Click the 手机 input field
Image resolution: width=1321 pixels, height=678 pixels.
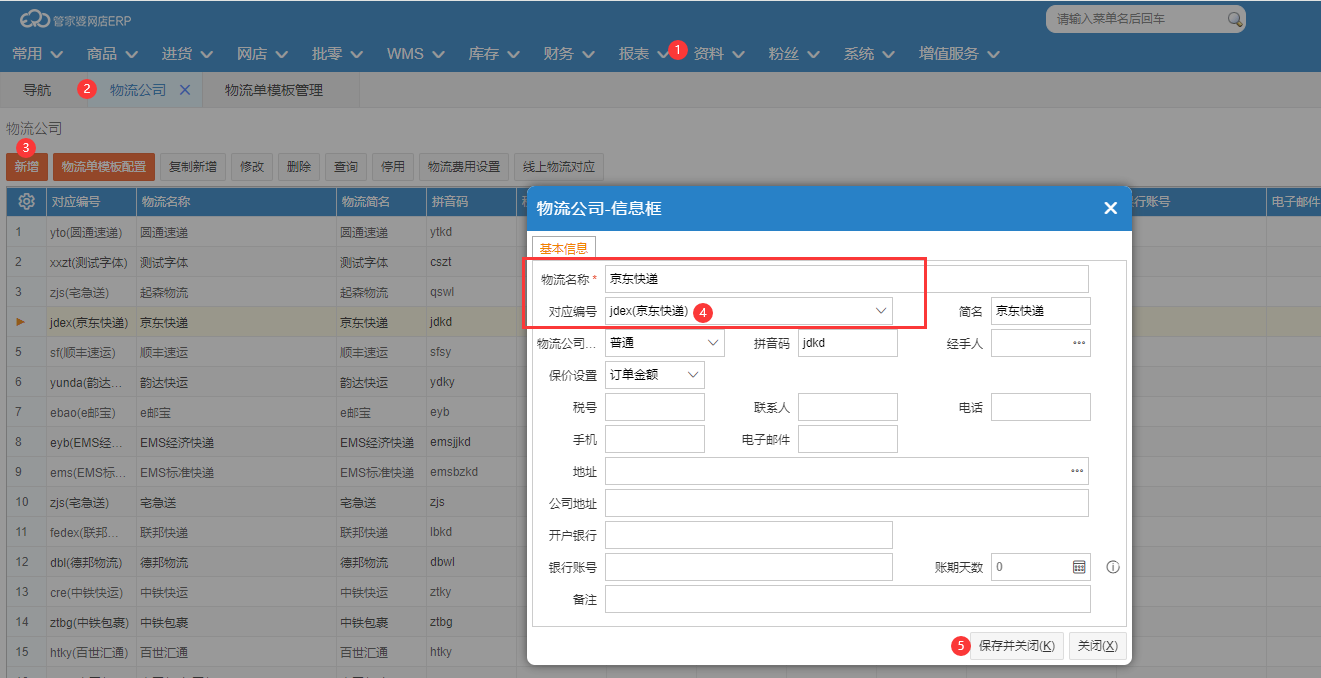[655, 439]
